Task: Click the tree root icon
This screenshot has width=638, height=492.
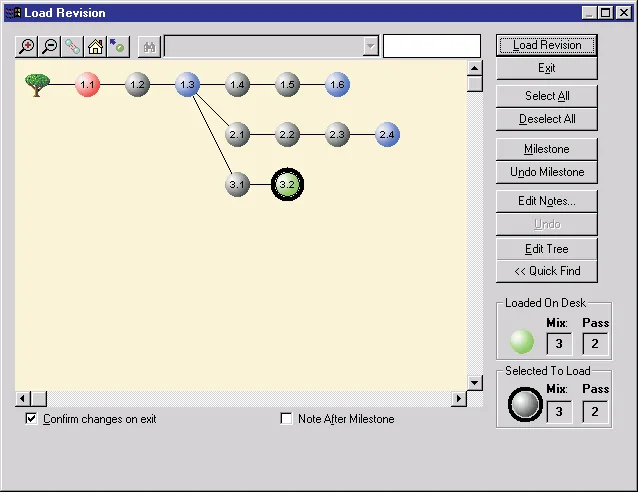Action: pos(37,85)
